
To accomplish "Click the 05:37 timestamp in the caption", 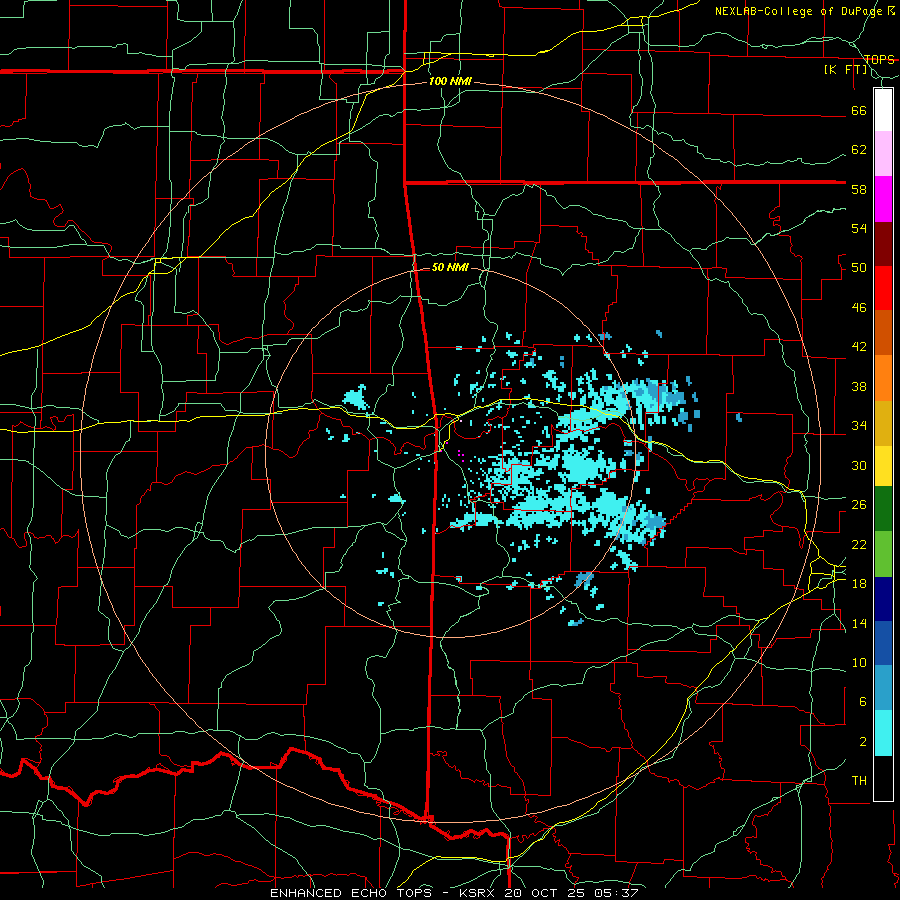I will [618, 893].
